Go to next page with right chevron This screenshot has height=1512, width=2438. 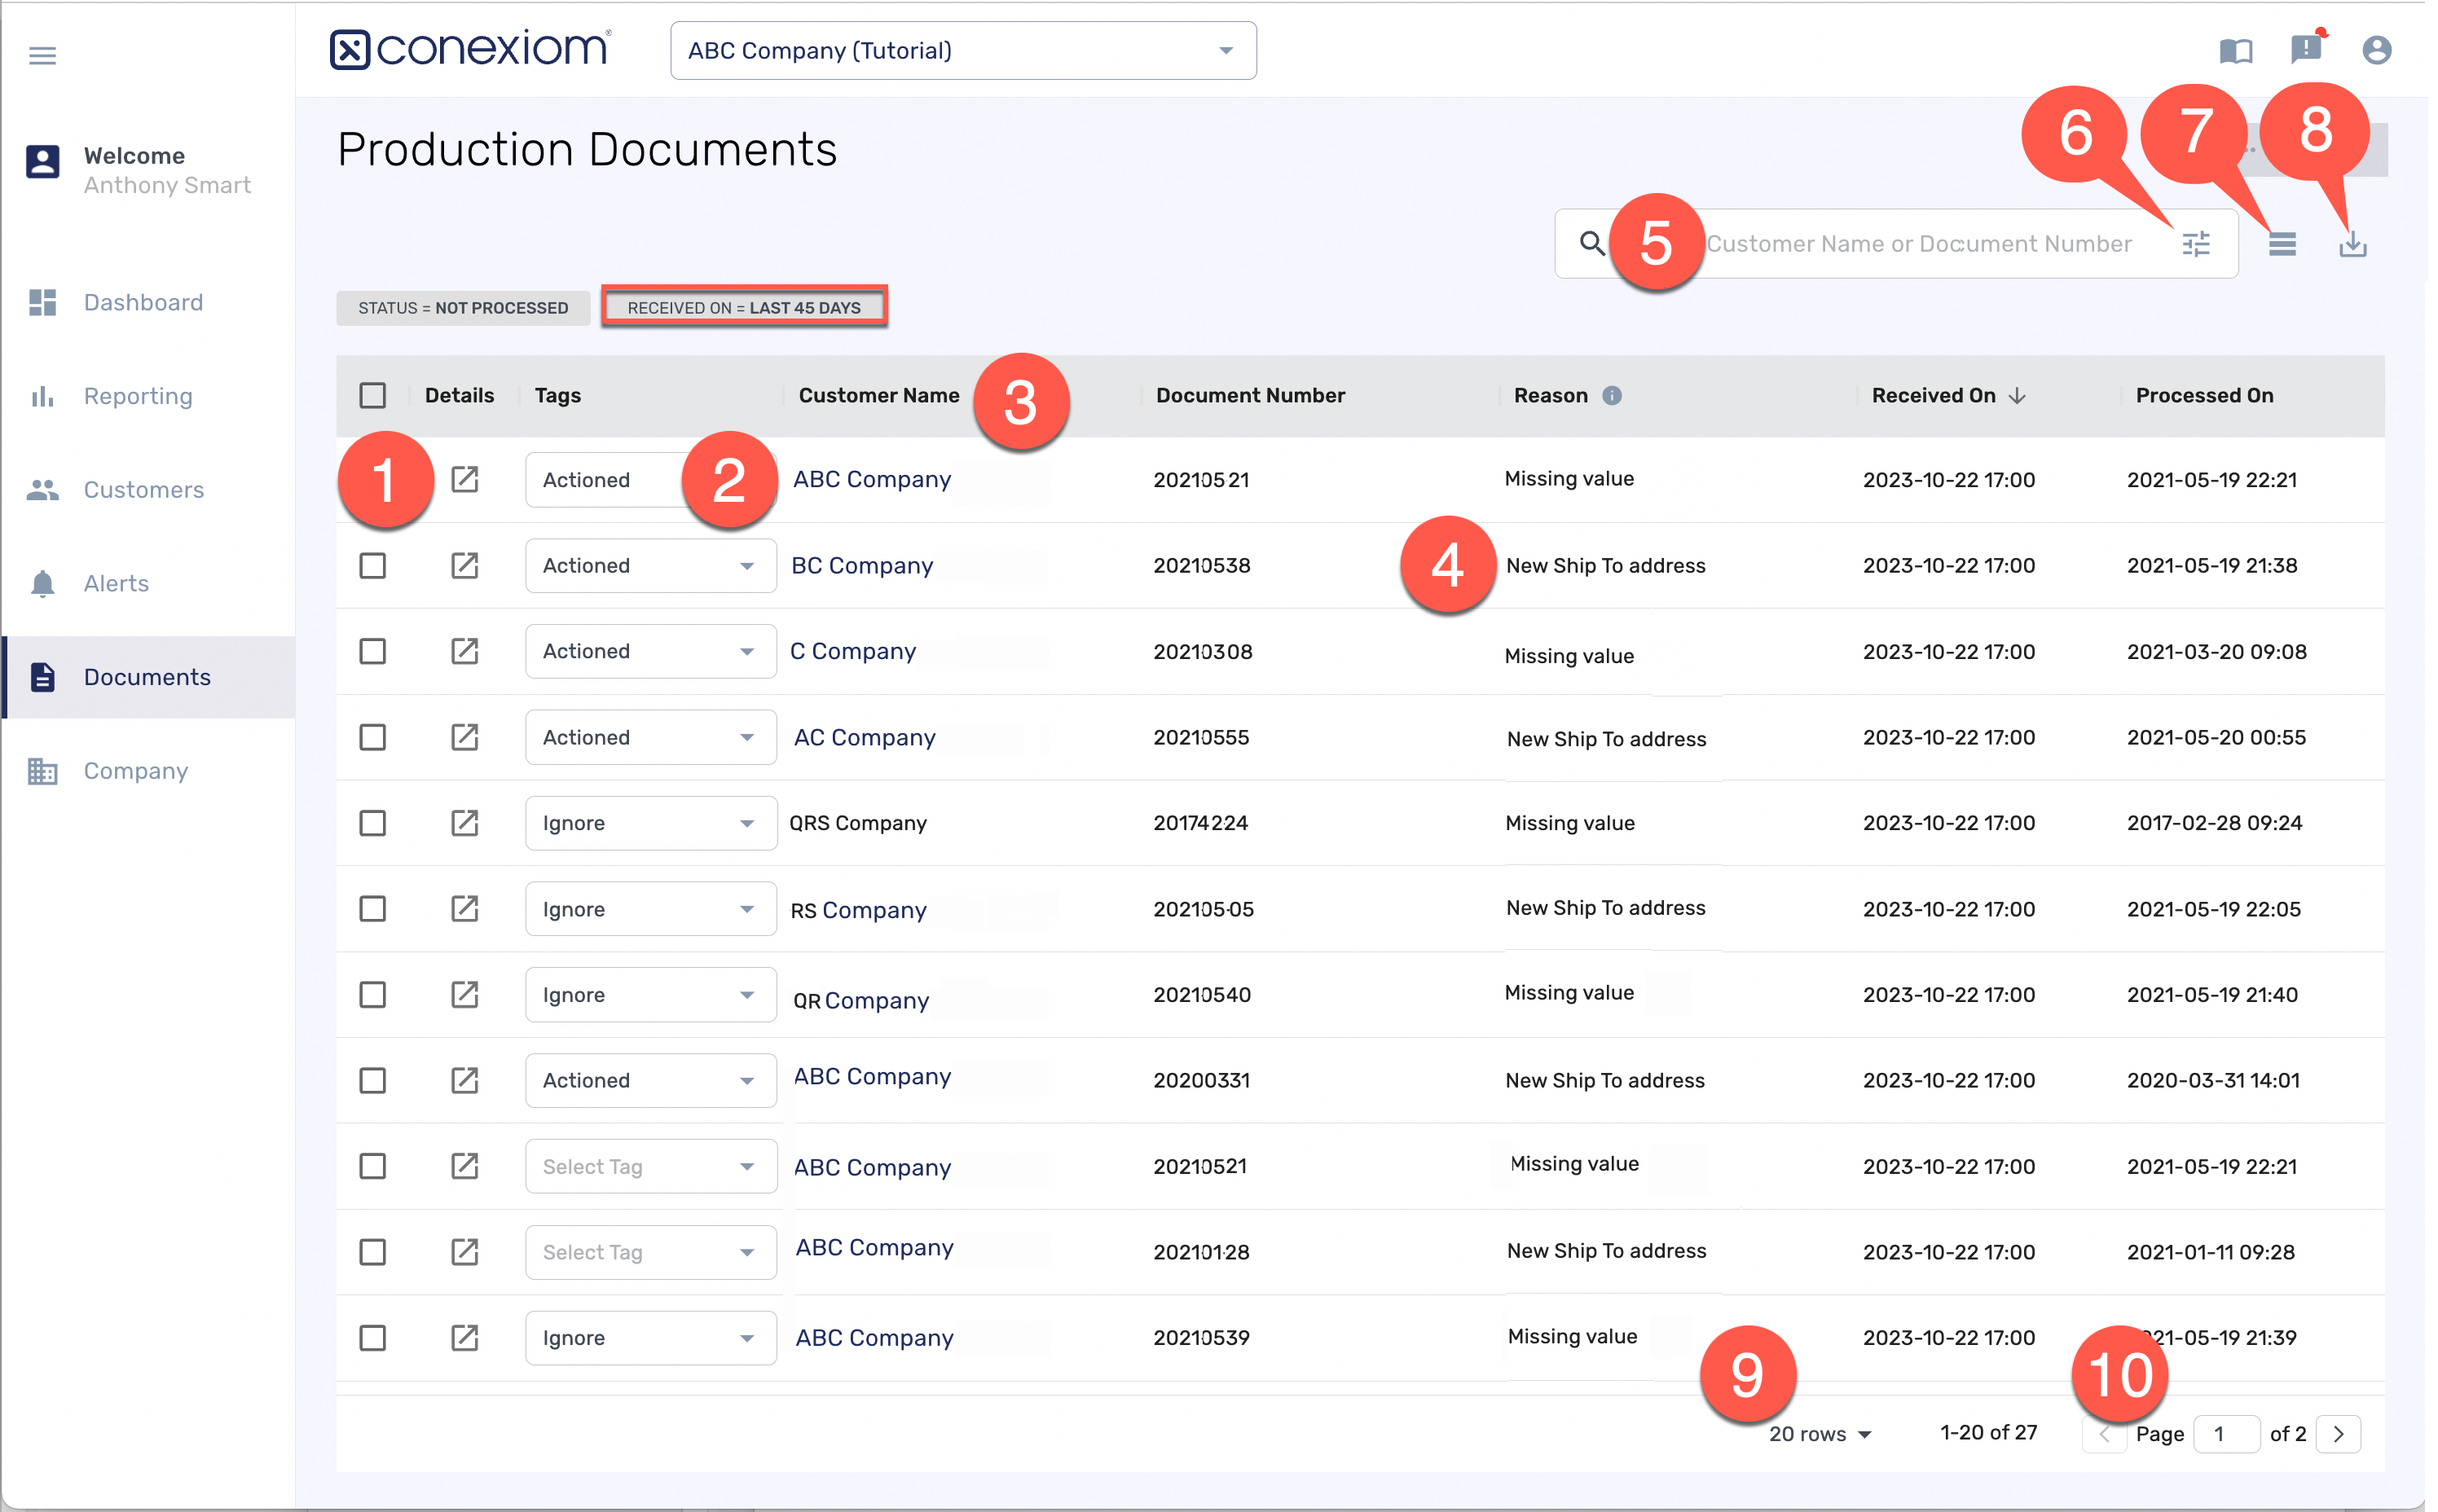pos(2338,1433)
